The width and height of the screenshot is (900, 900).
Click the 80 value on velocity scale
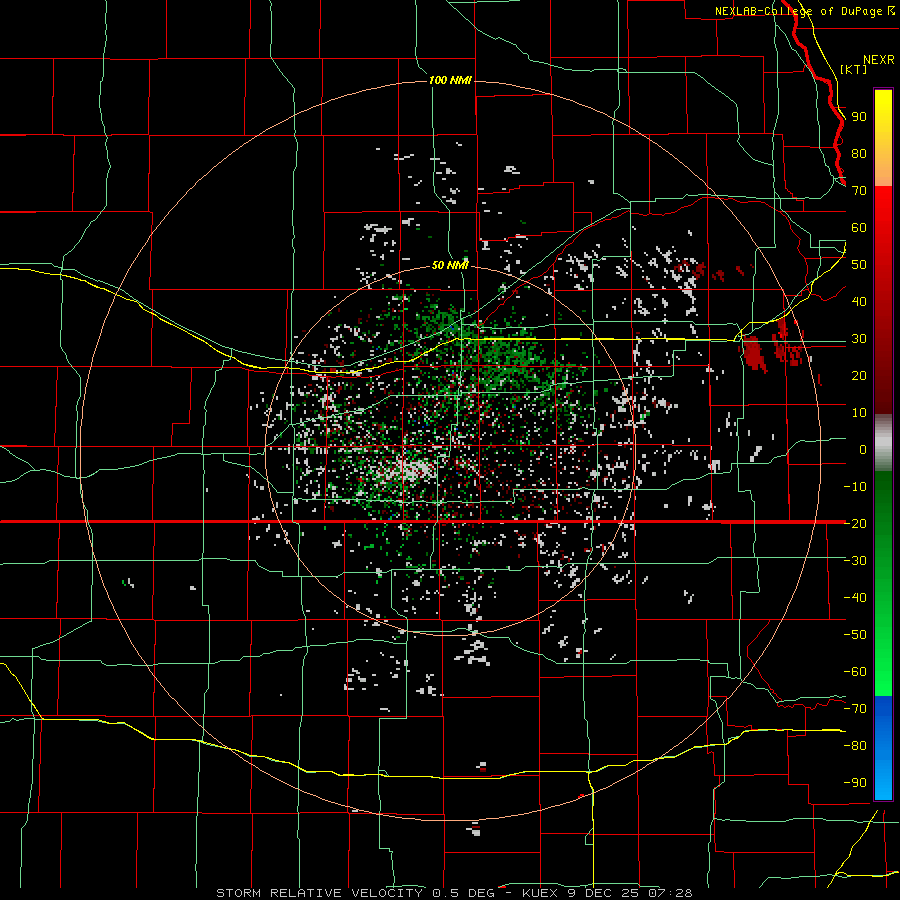pyautogui.click(x=859, y=154)
